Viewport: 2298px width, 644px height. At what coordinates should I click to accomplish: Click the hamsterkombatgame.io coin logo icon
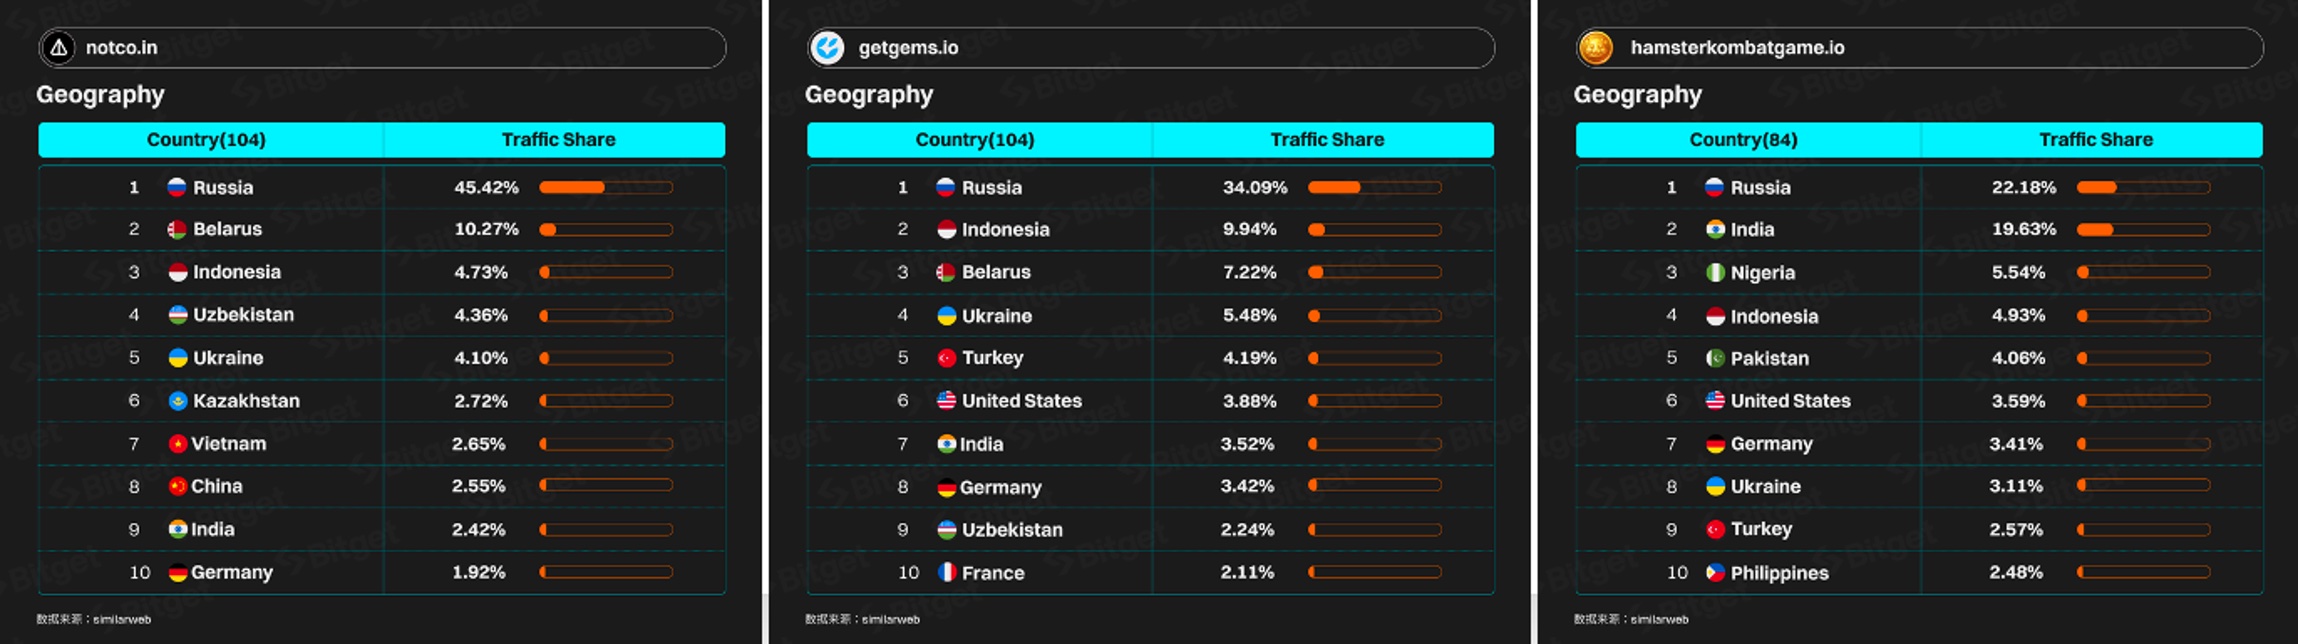point(1595,47)
